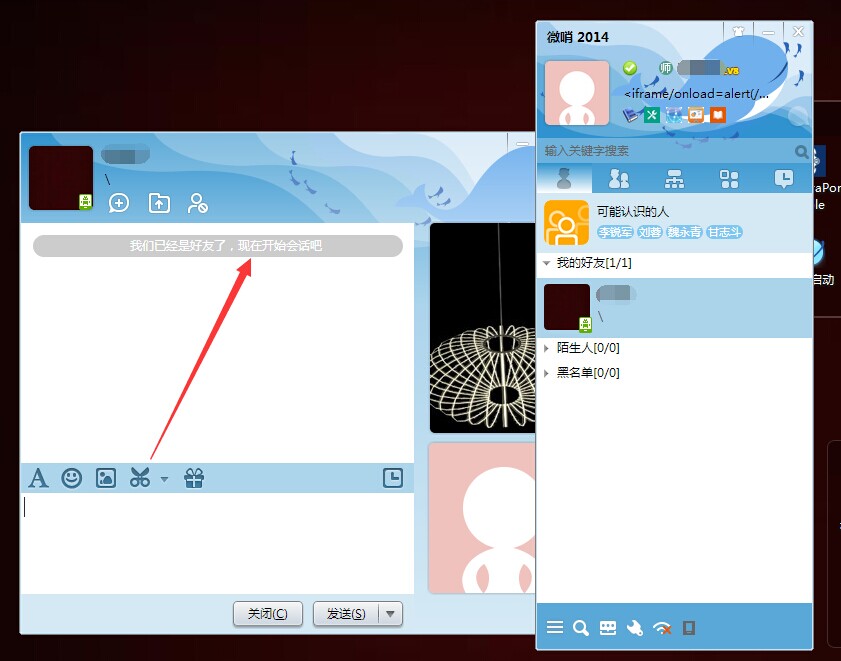Start a group conversation with plus bubble icon

(119, 203)
